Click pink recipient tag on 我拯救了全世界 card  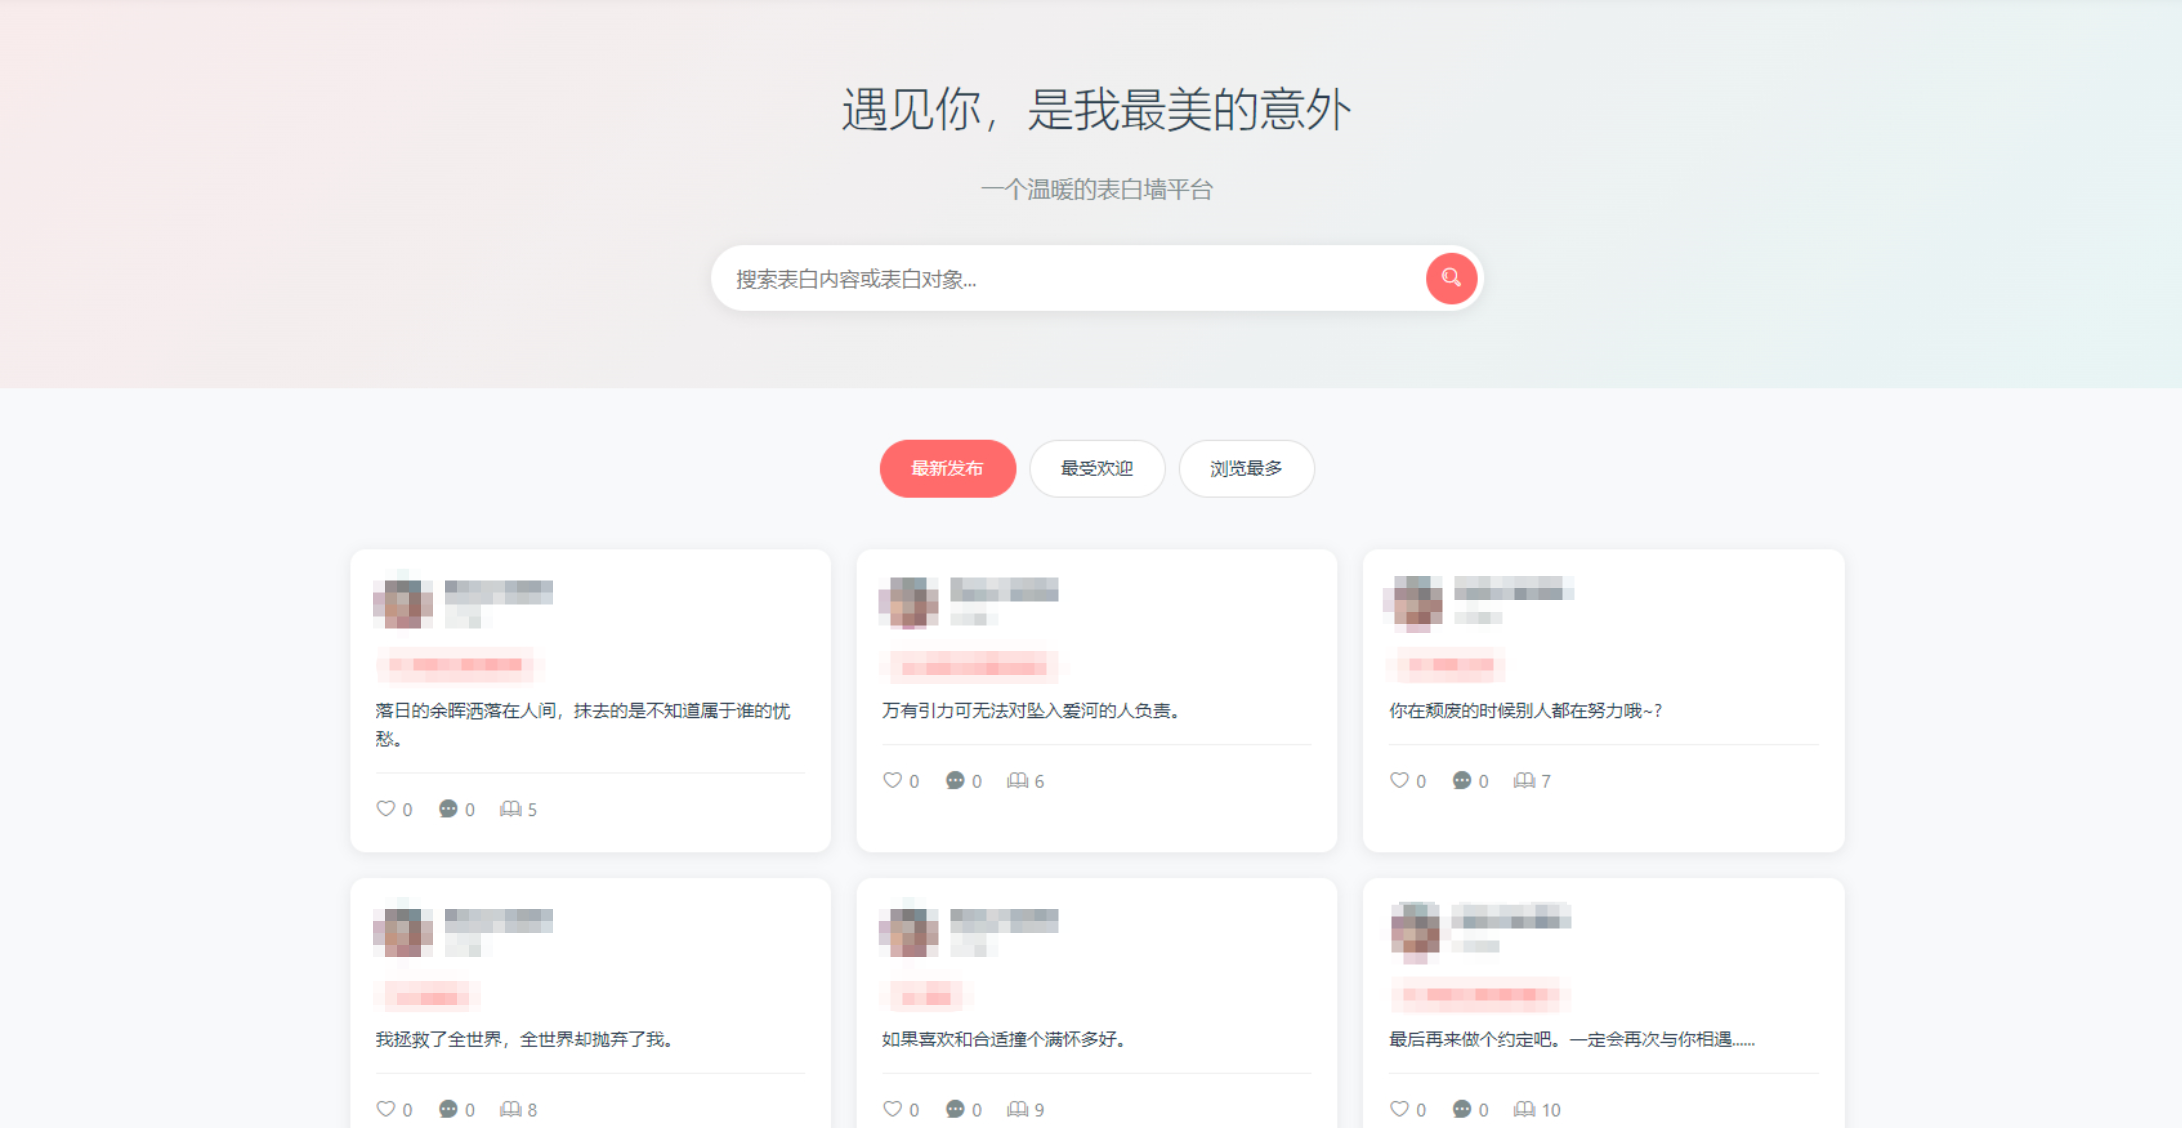[x=428, y=996]
